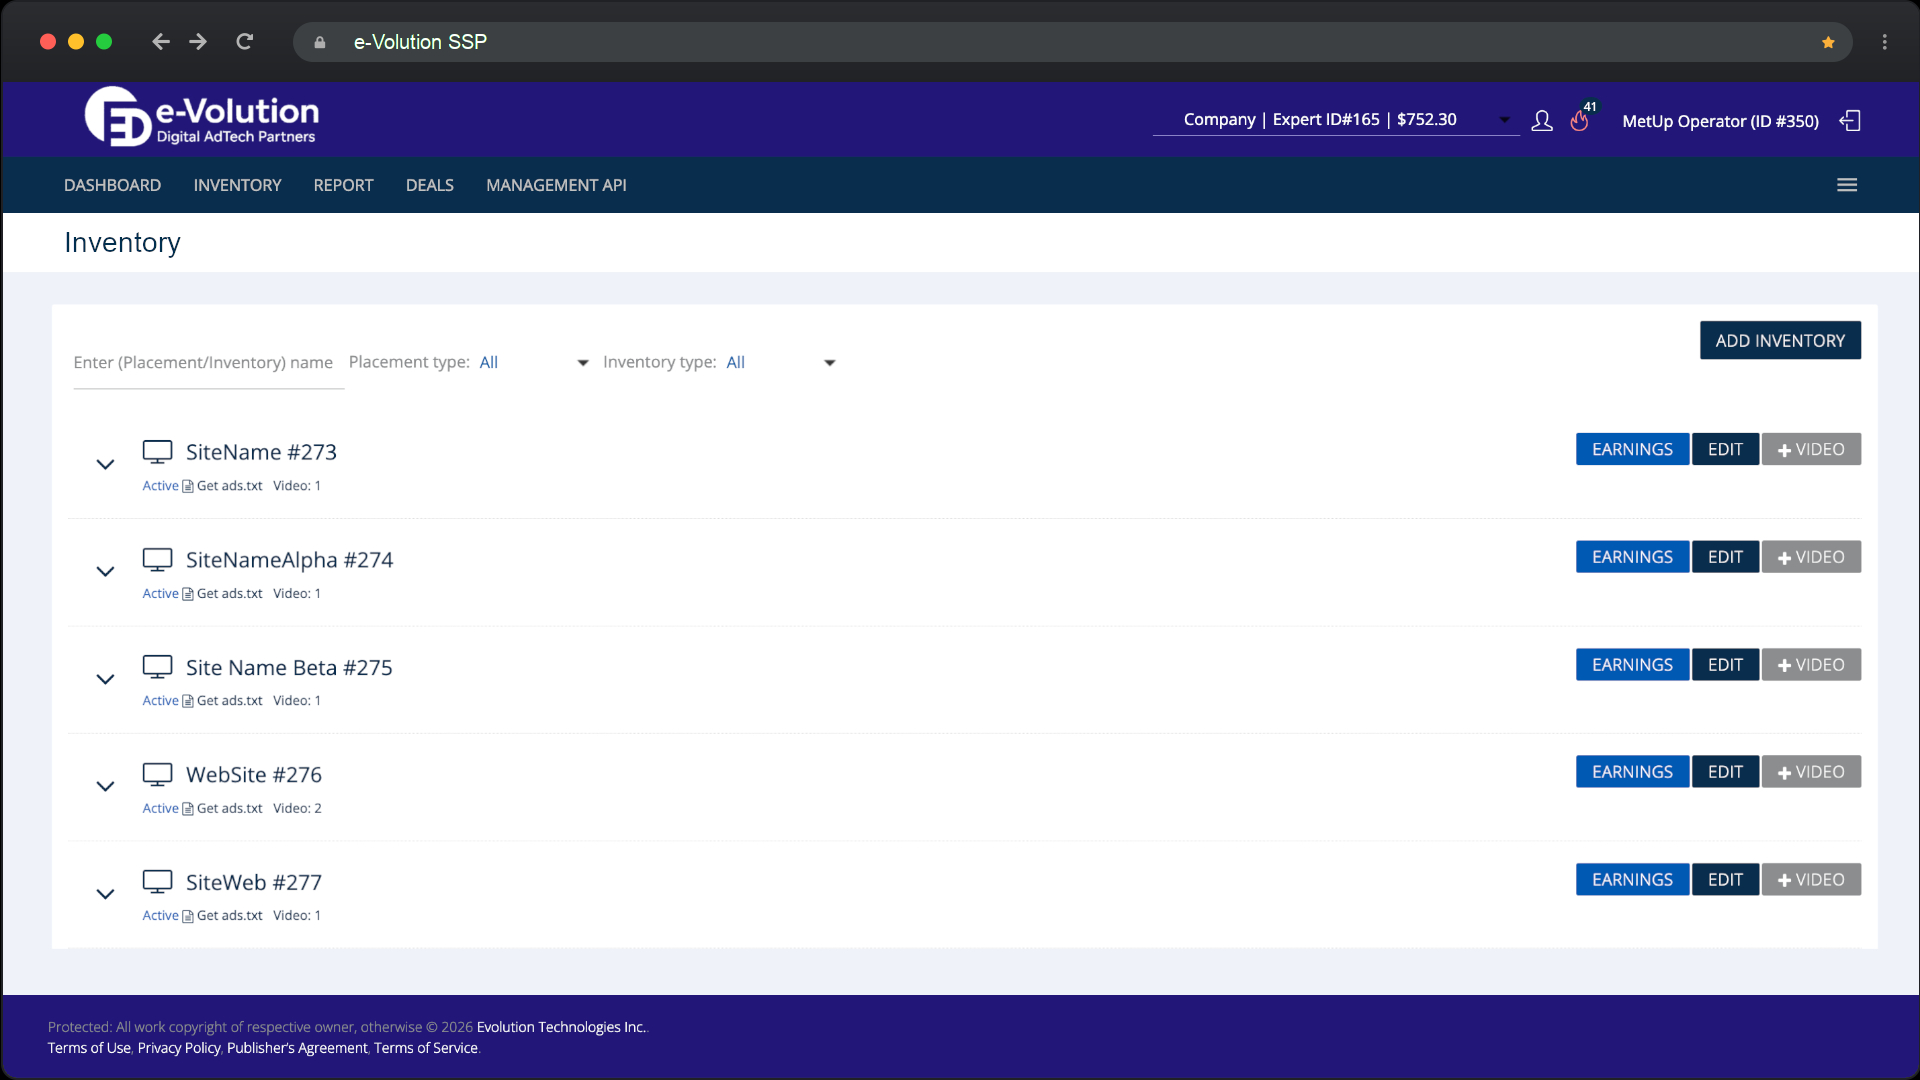Click the WebSite #276 title
The image size is (1920, 1080).
coord(254,775)
